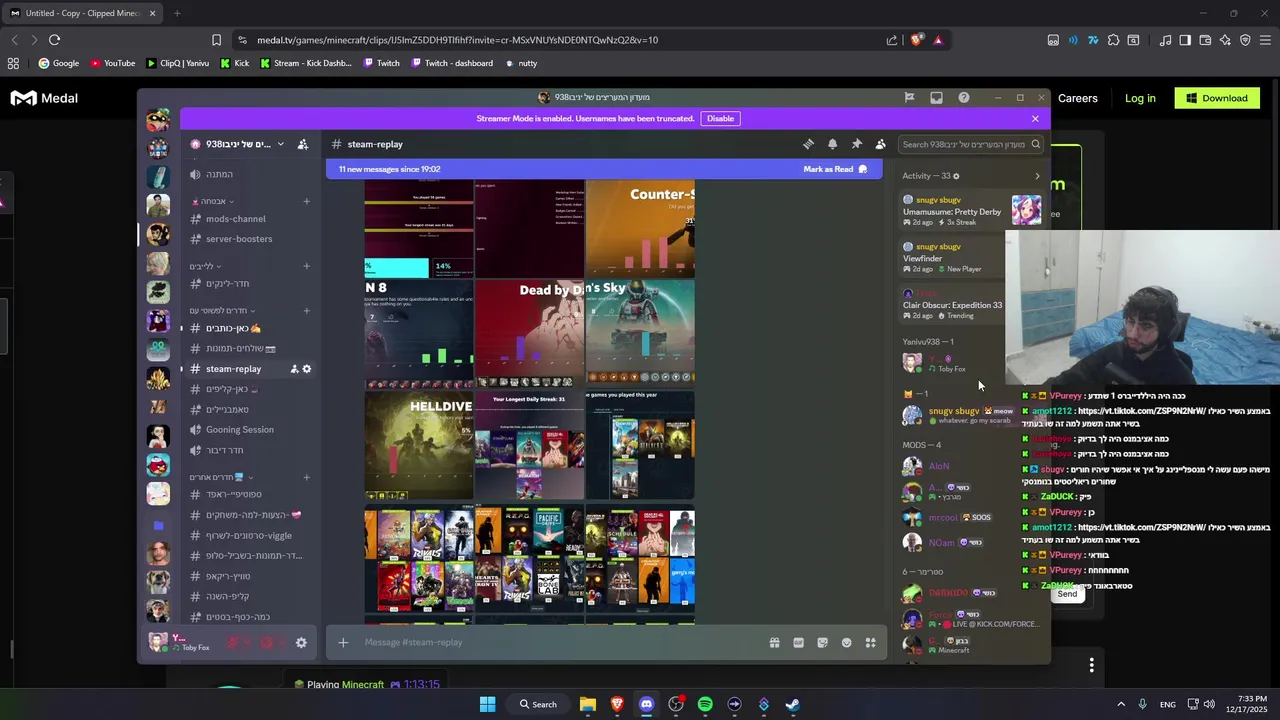Open the emoji picker in message bar
1280x720 pixels.
click(846, 643)
